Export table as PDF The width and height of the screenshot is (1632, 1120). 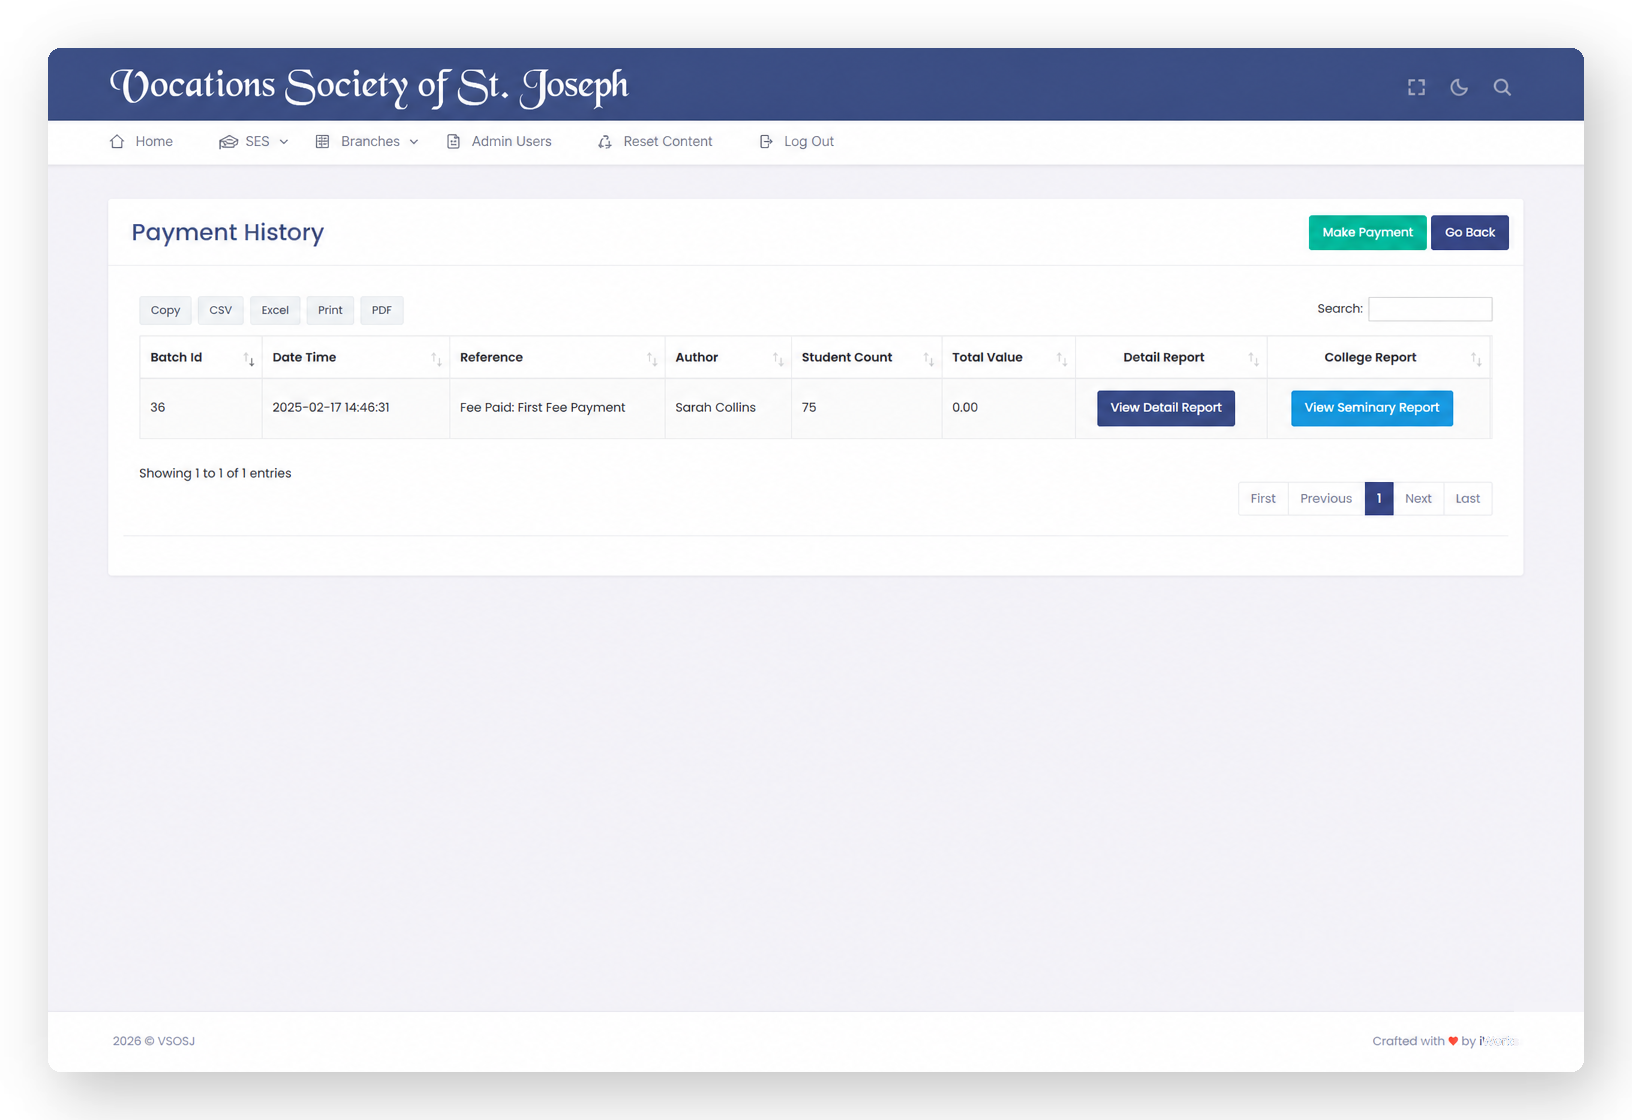tap(381, 310)
